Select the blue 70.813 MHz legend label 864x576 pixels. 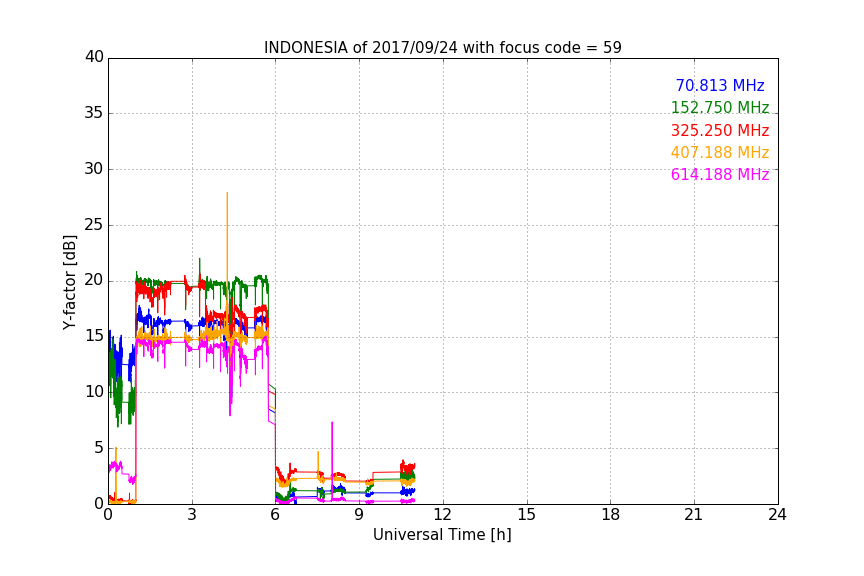coord(720,86)
